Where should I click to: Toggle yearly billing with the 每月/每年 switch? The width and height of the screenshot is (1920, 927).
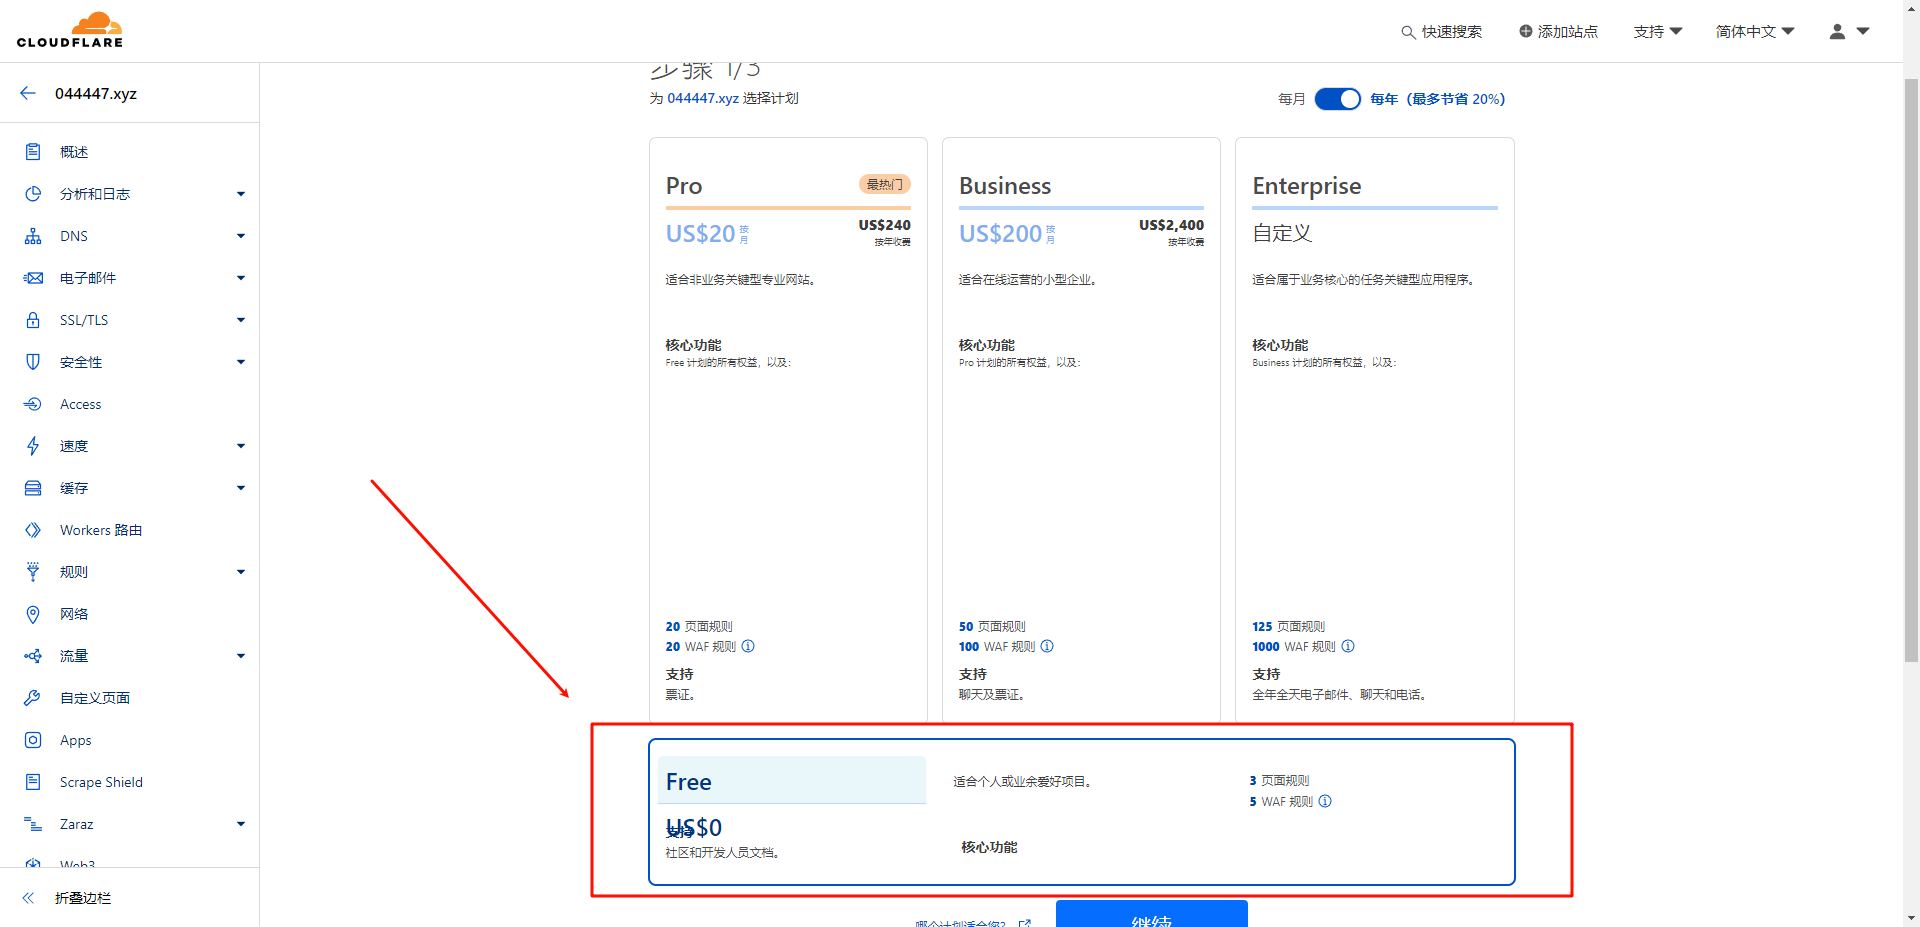pos(1337,99)
